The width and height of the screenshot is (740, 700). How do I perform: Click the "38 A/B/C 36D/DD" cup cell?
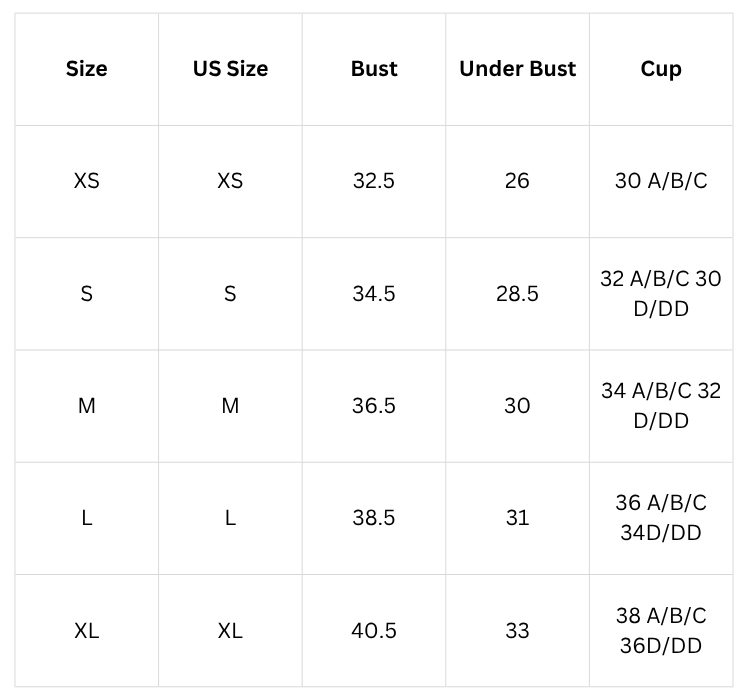click(661, 631)
